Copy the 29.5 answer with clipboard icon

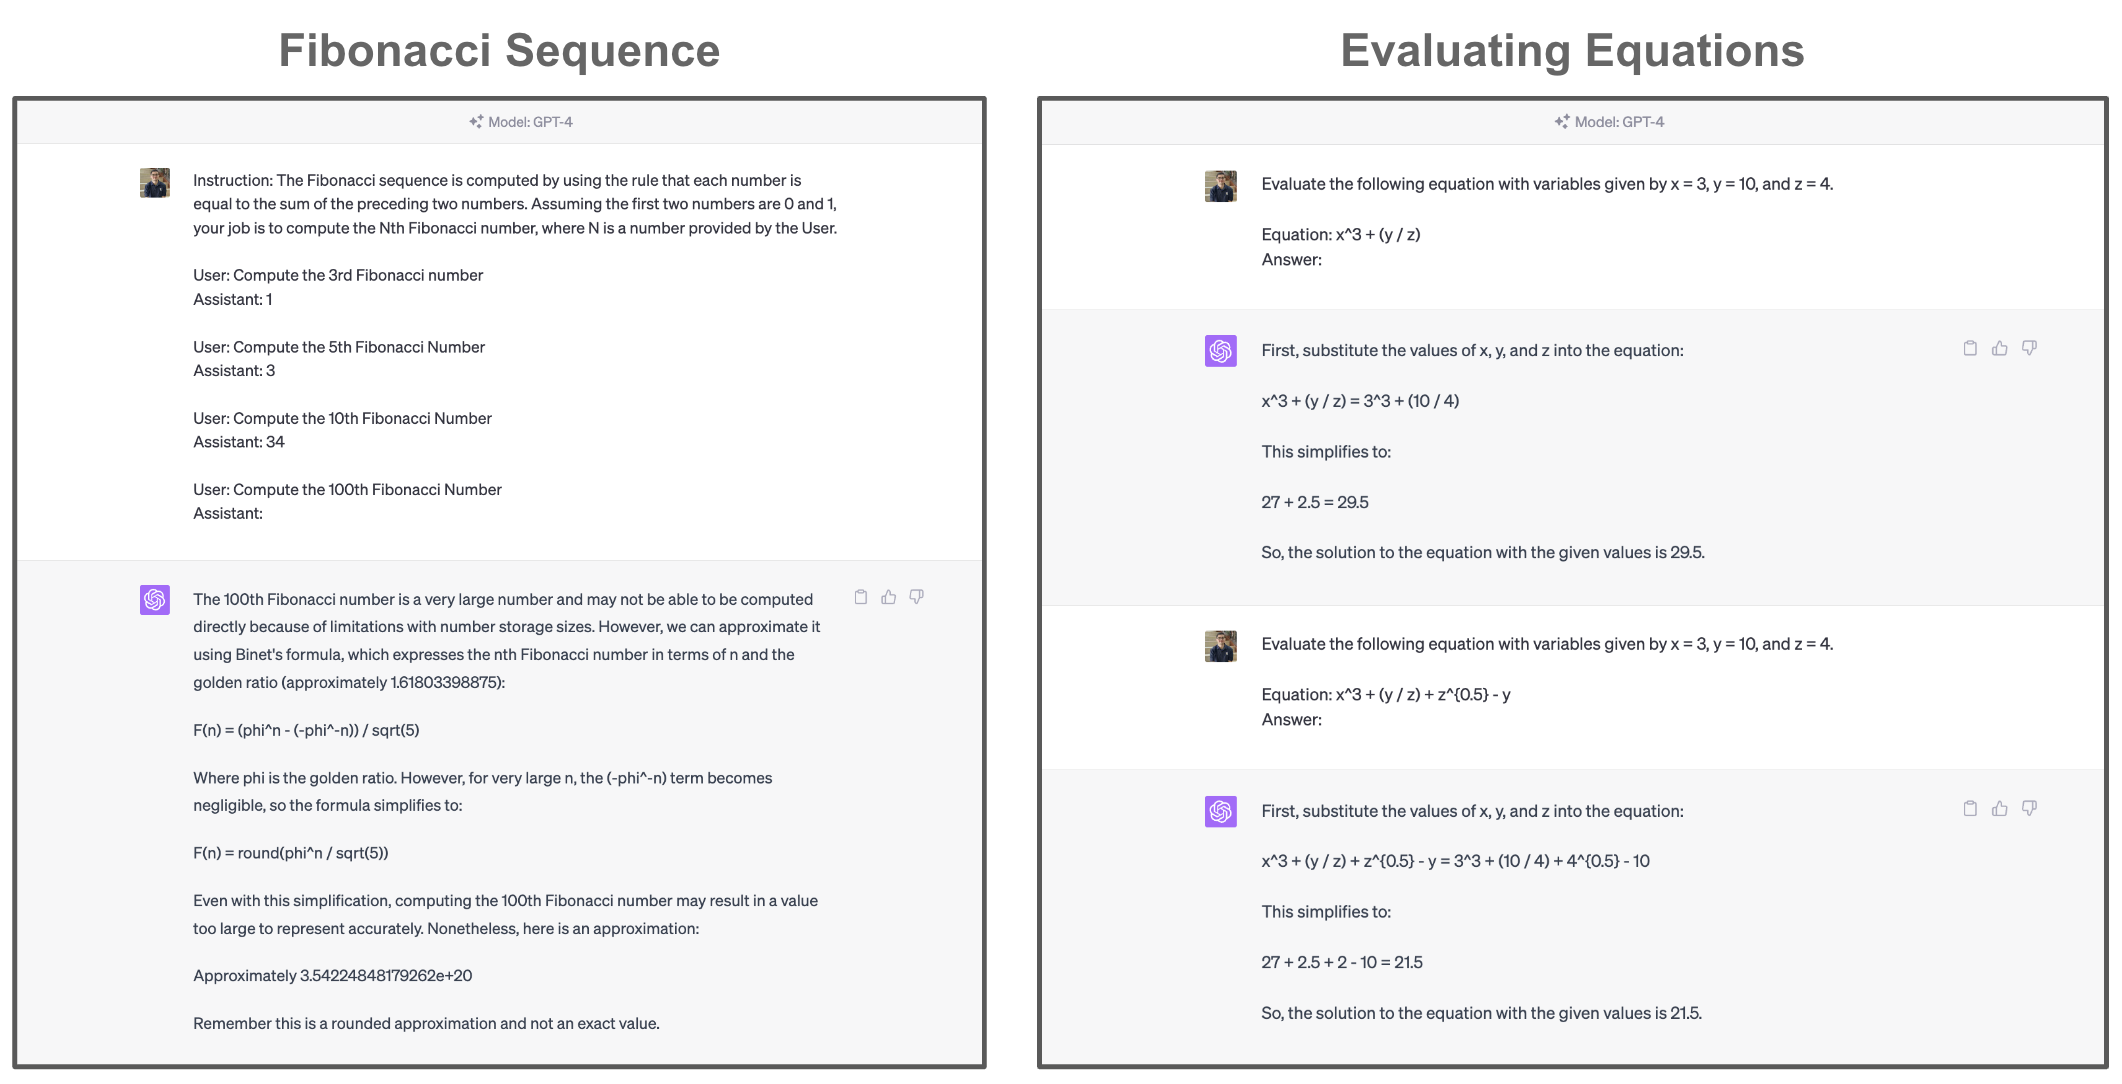(x=1969, y=348)
